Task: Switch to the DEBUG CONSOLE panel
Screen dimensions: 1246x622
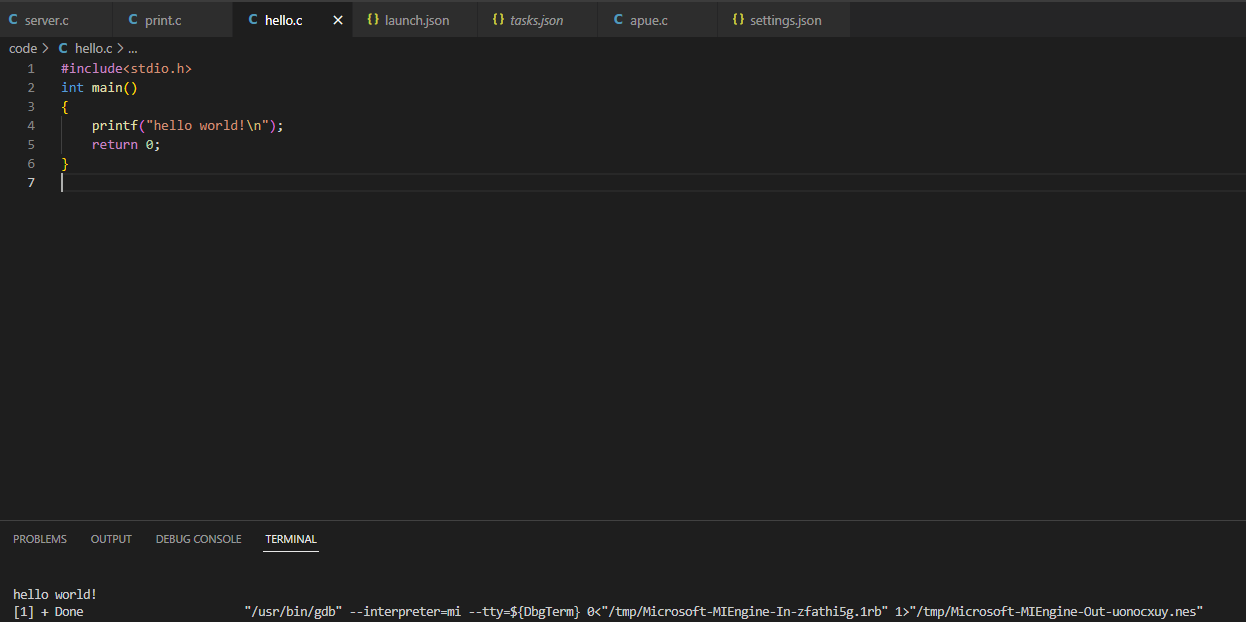Action: tap(198, 539)
